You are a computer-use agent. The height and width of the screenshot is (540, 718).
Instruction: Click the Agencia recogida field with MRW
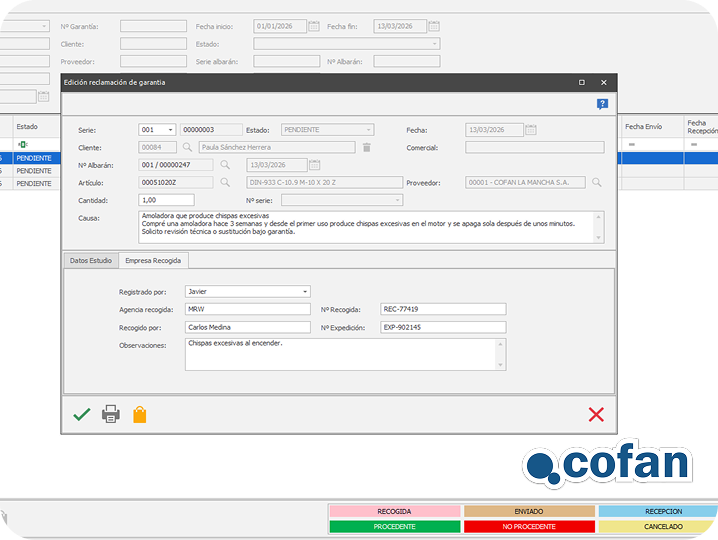click(x=248, y=309)
